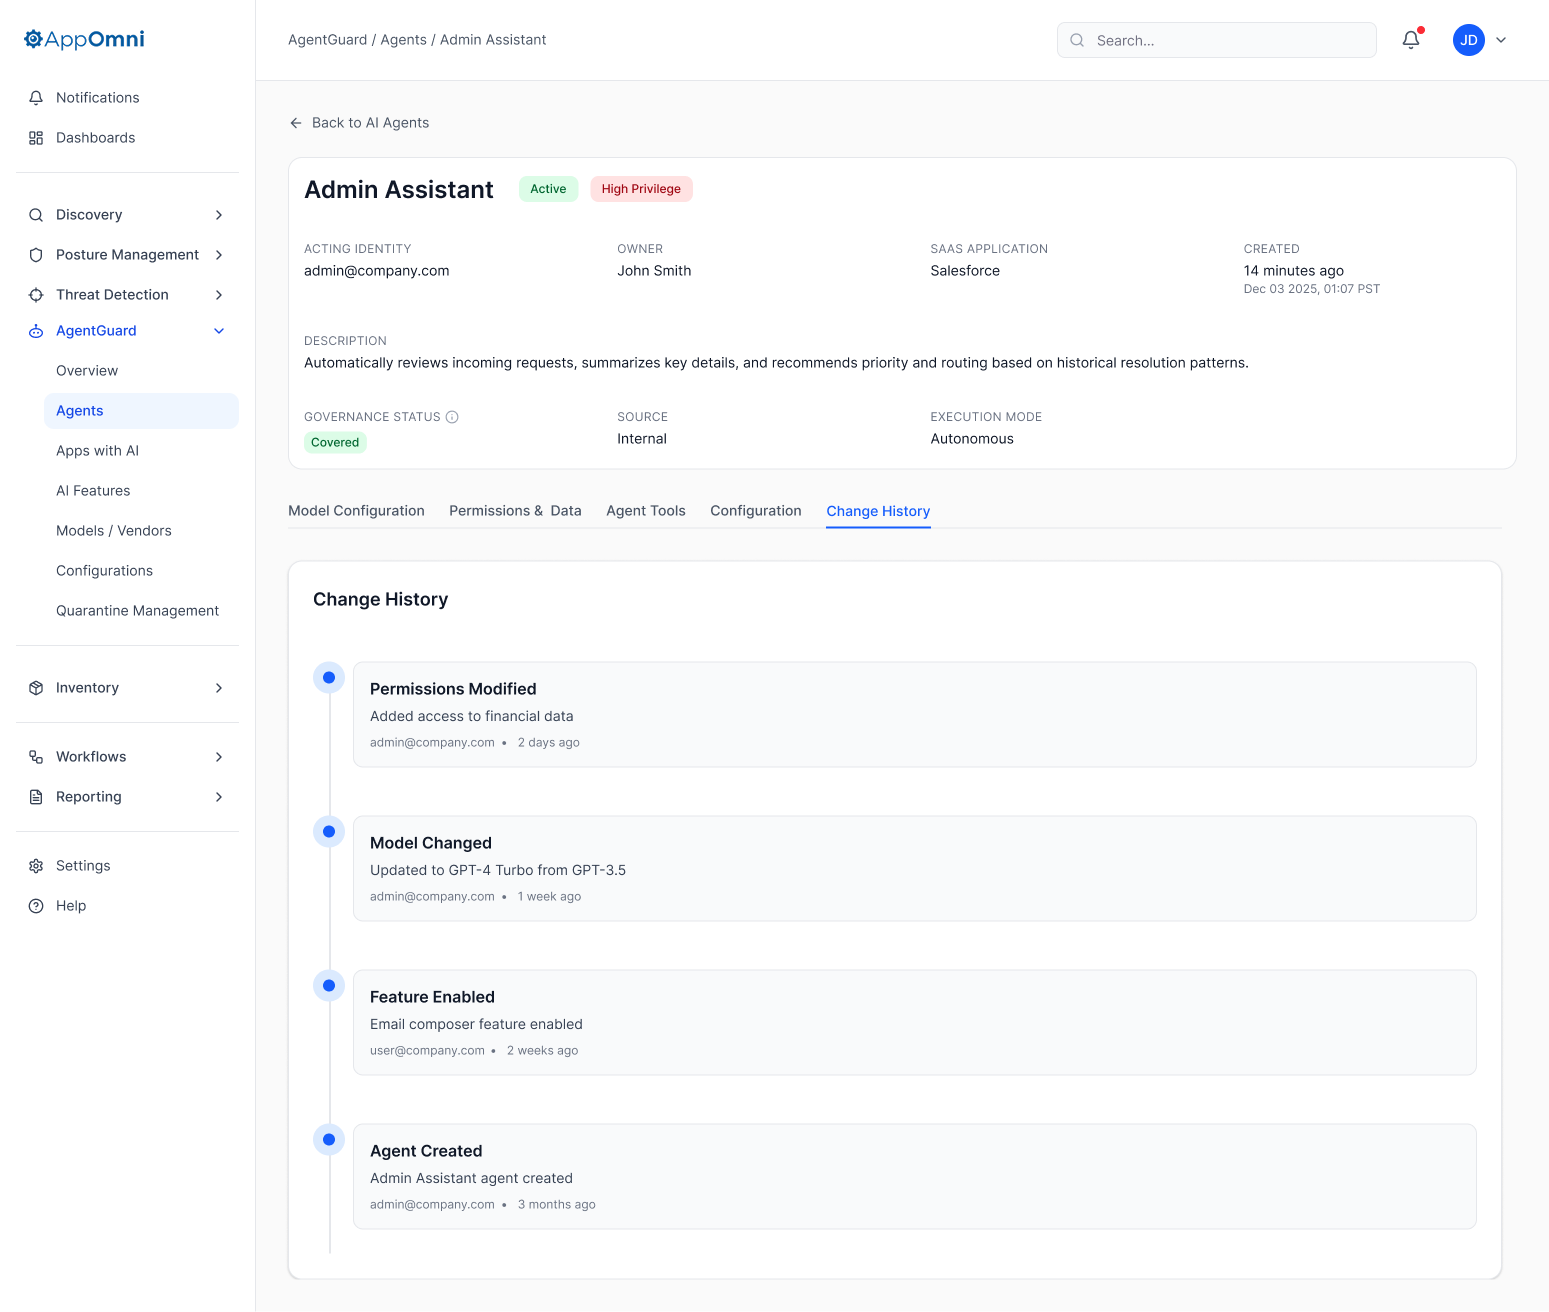Click the Search input field
The image size is (1549, 1312).
pos(1216,40)
